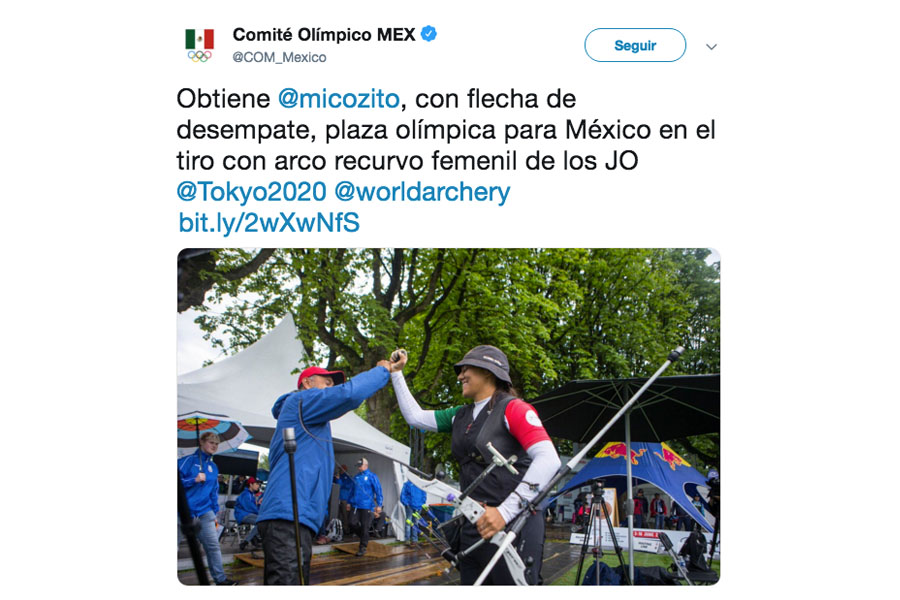Open the @micozito mention

(x=339, y=99)
